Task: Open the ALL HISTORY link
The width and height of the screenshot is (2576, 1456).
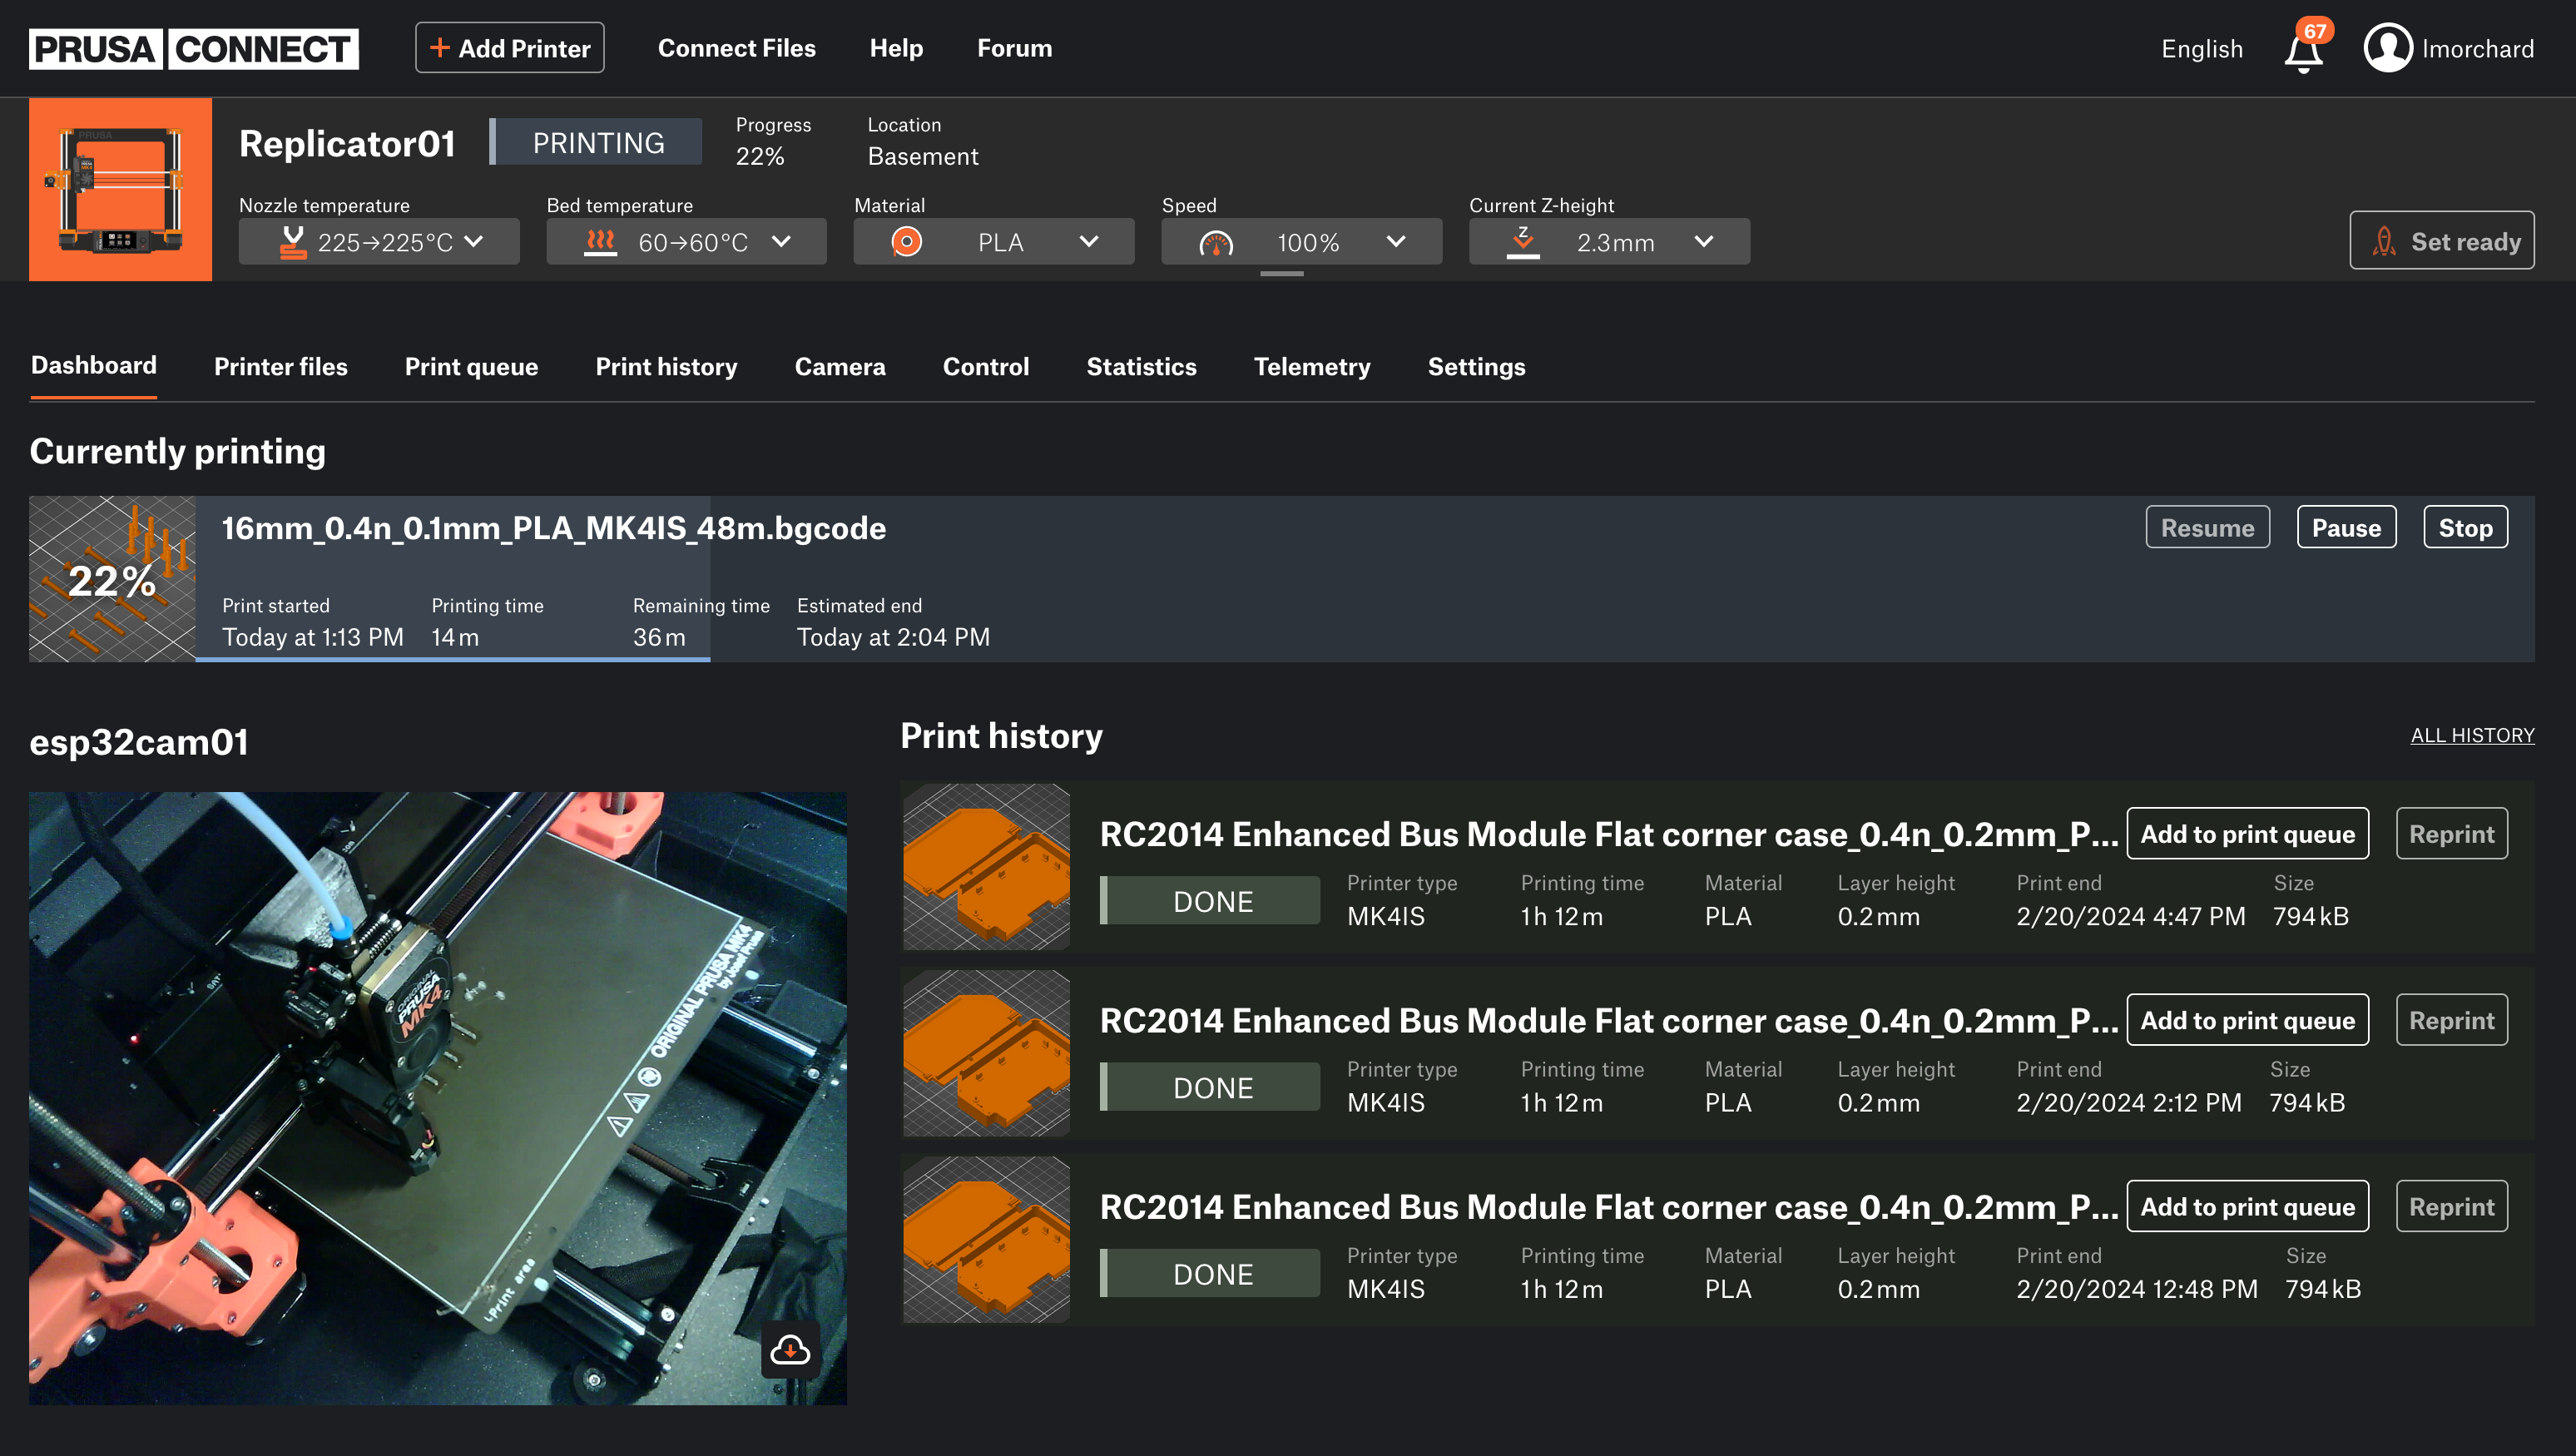Action: [2471, 735]
